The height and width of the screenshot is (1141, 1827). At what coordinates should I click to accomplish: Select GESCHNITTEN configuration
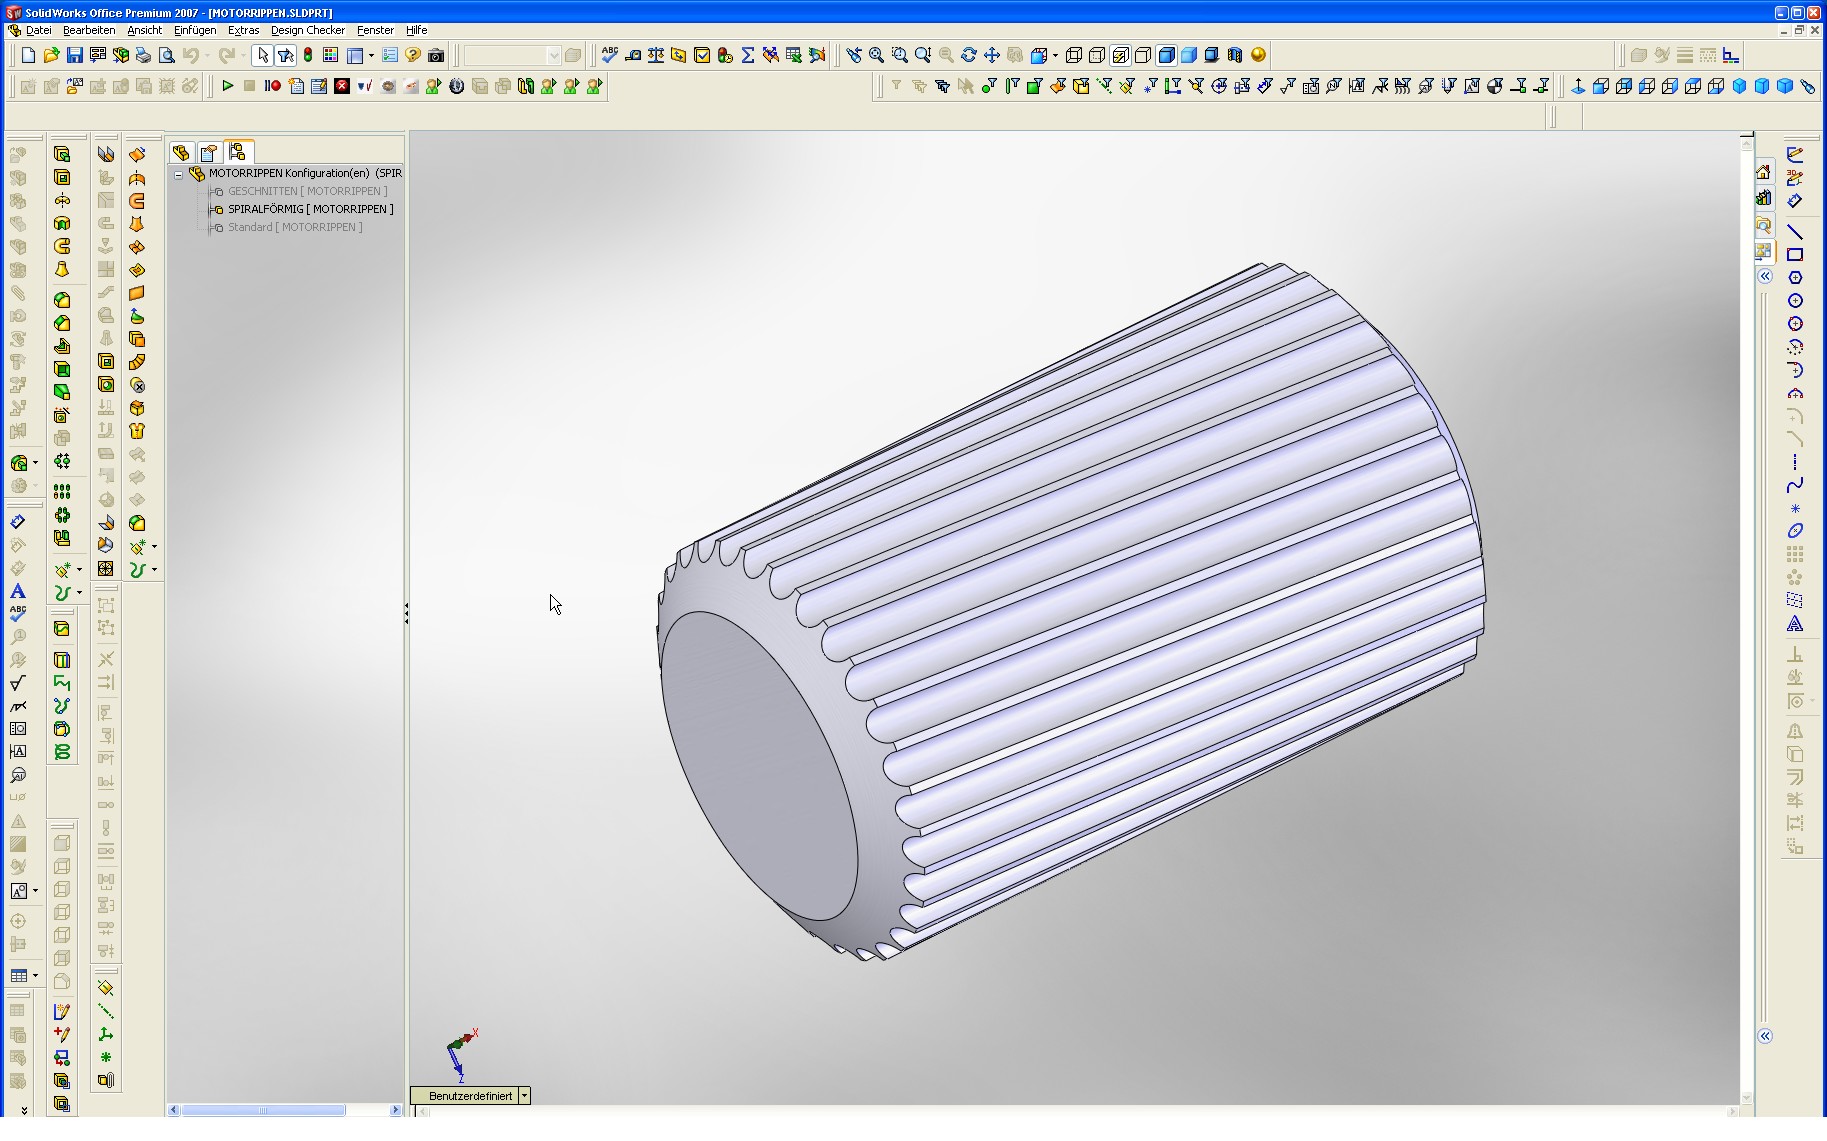[307, 191]
